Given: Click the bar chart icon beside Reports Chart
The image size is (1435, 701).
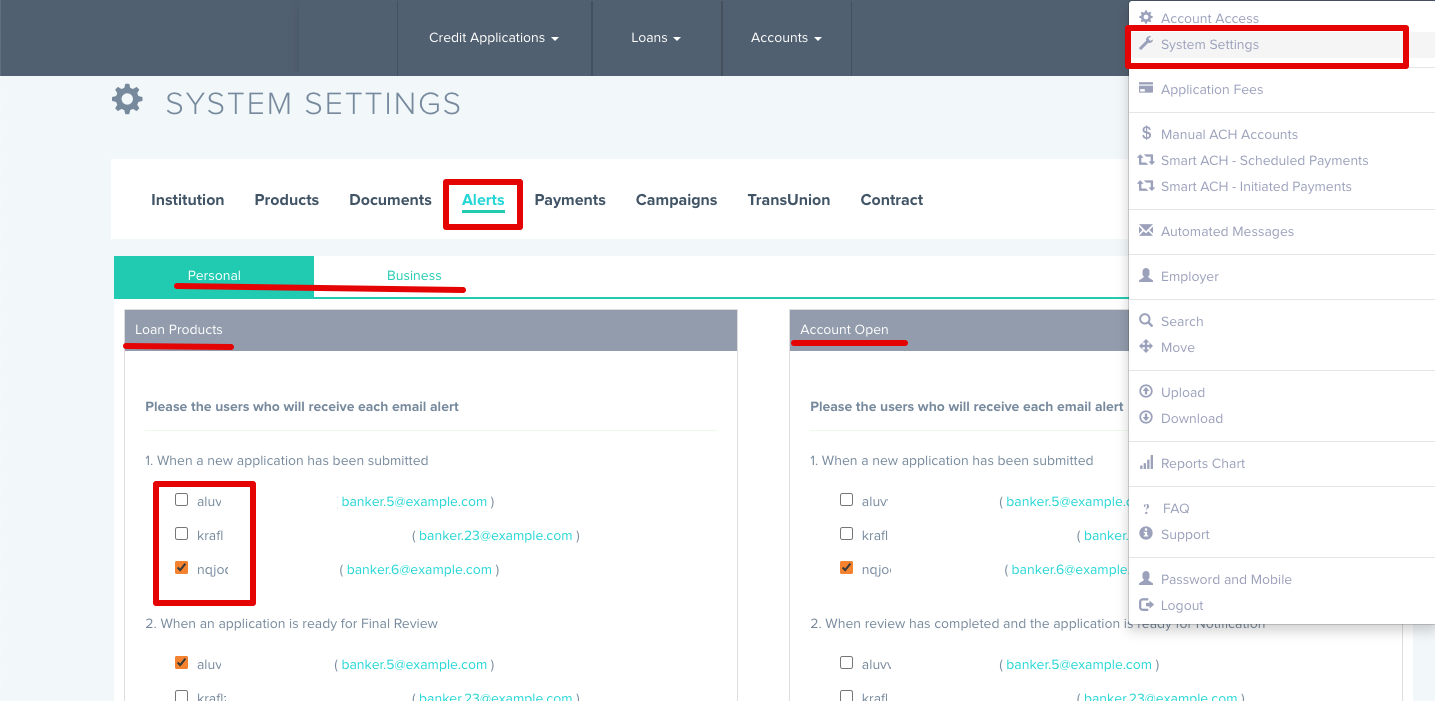Looking at the screenshot, I should click(x=1146, y=462).
